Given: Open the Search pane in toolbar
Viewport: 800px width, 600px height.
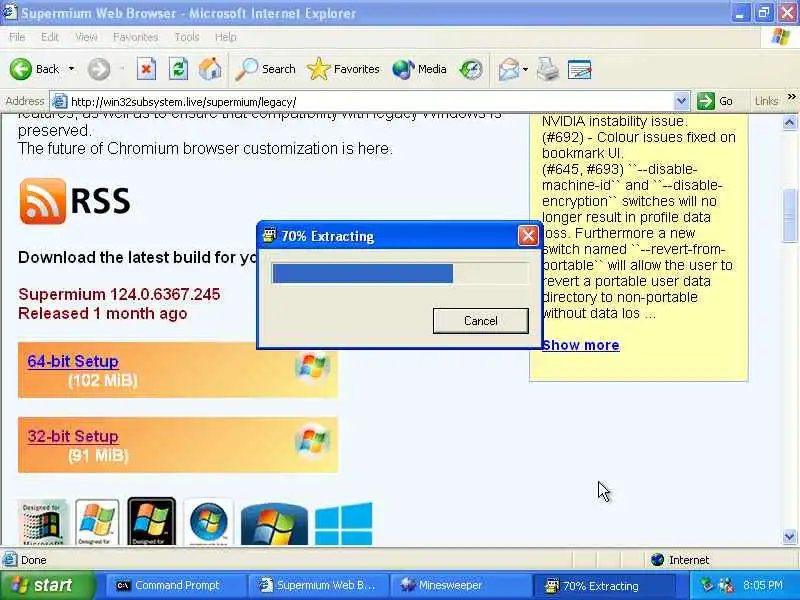Looking at the screenshot, I should pos(265,69).
